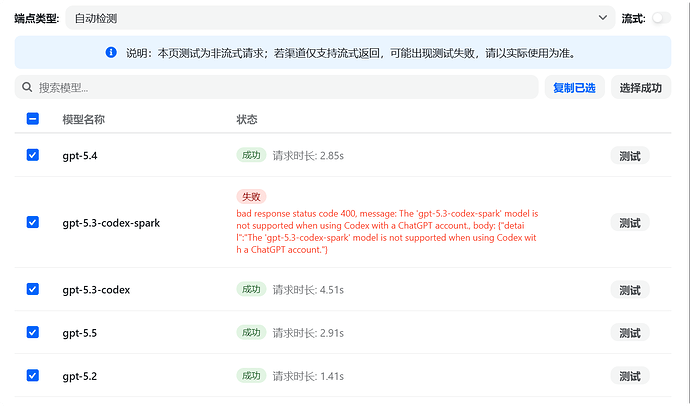This screenshot has height=406, width=690.
Task: Click the blue info icon in the notice
Action: [x=111, y=52]
